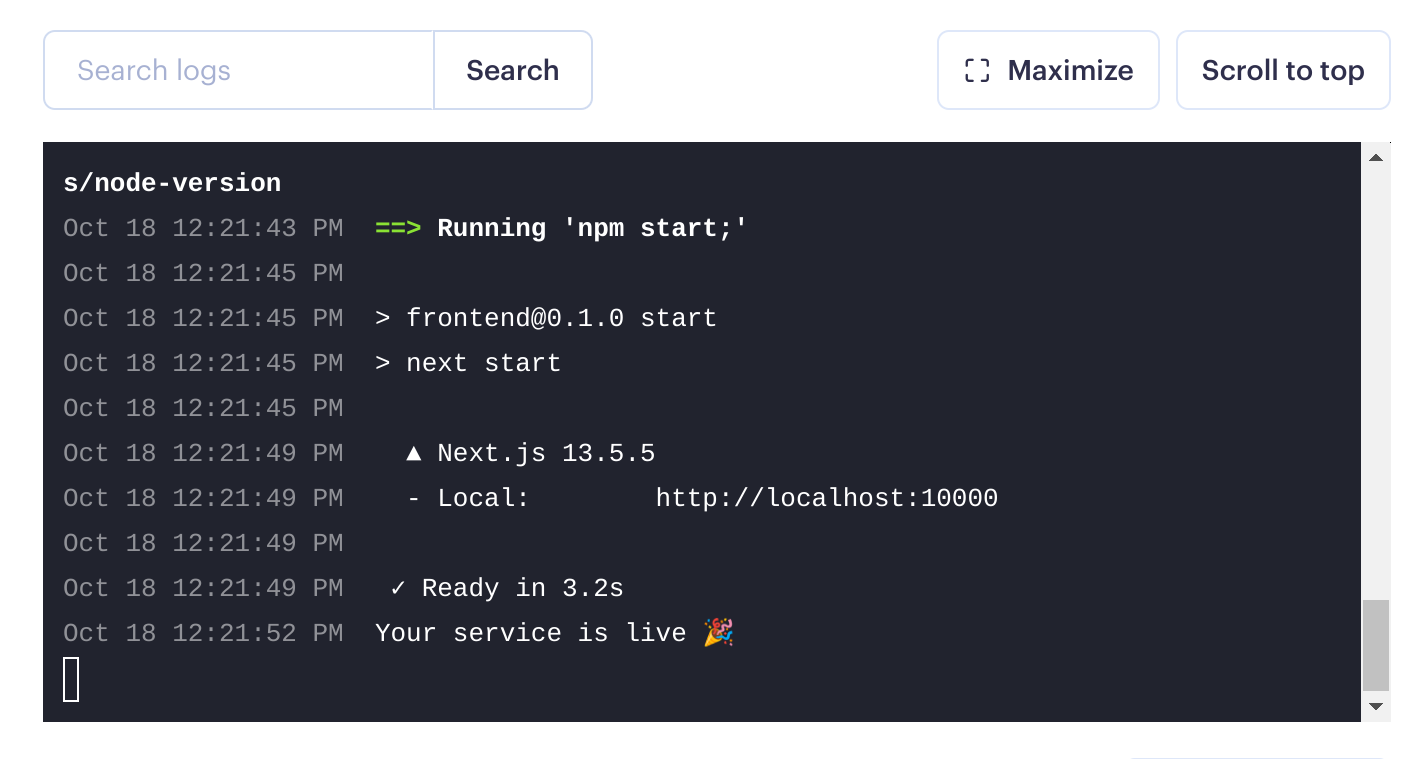Click the party popper emoji
This screenshot has height=759, width=1408.
pos(718,632)
